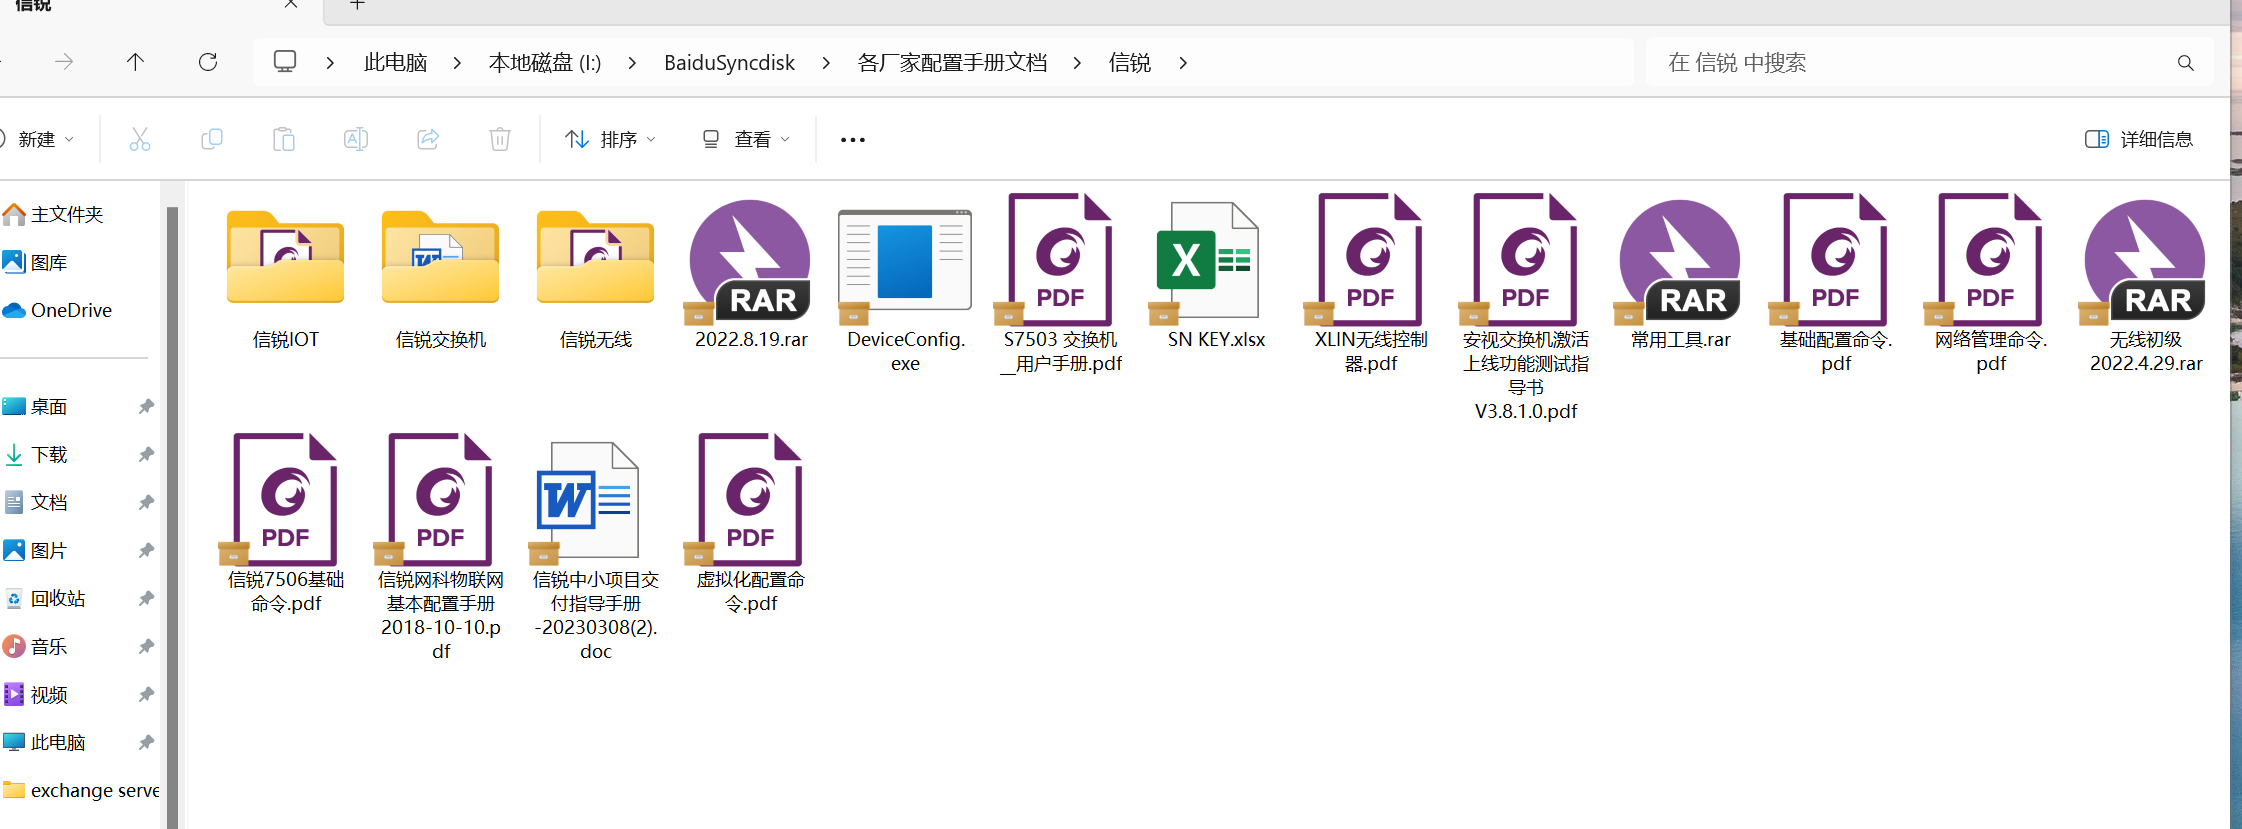Toggle the 详细信息 details pane
Viewport: 2242px width, 829px height.
2138,139
